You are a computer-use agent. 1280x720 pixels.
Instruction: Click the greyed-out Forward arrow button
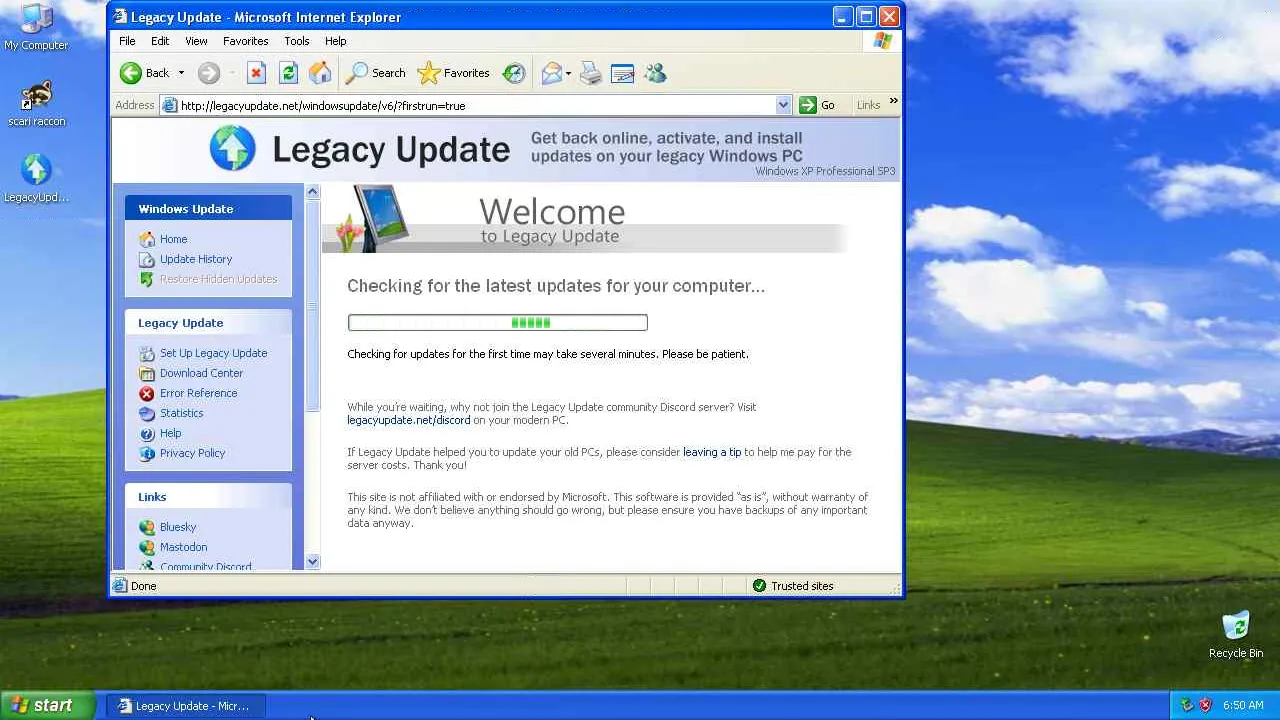209,73
